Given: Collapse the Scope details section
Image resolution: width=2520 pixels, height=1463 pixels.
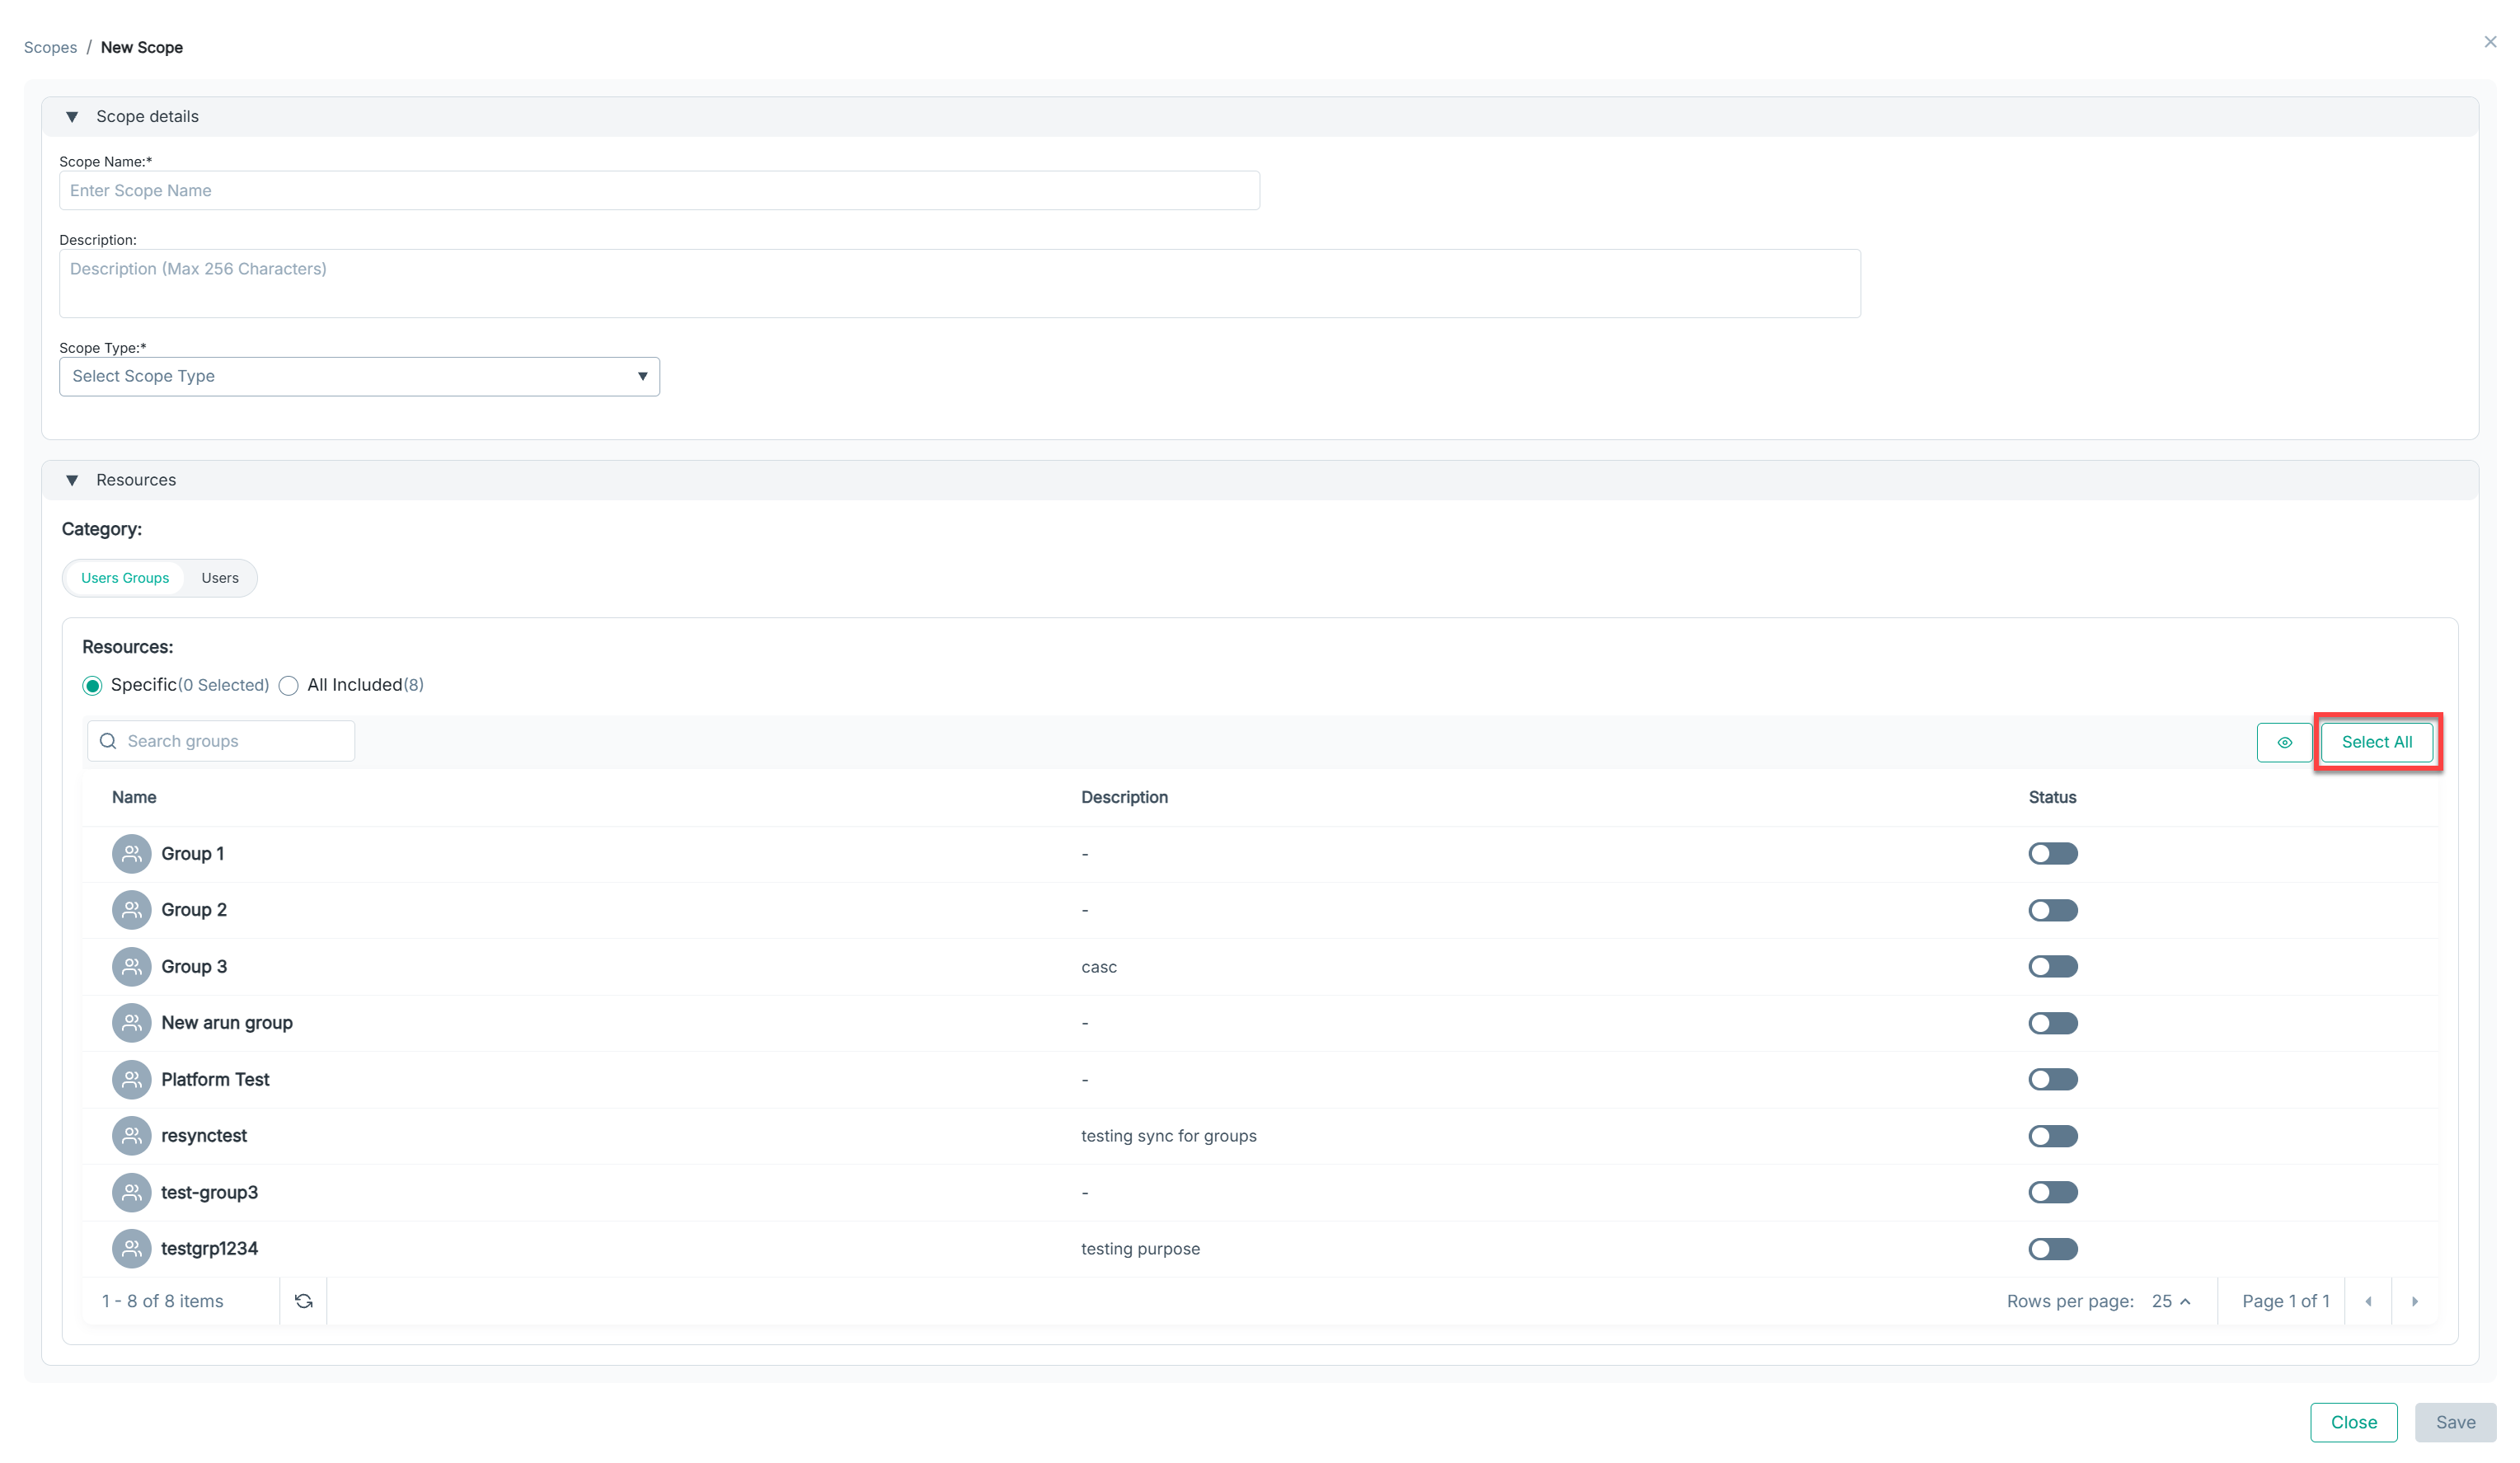Looking at the screenshot, I should coord(72,117).
